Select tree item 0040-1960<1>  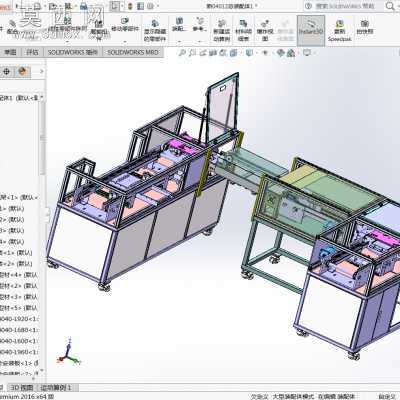[19, 352]
